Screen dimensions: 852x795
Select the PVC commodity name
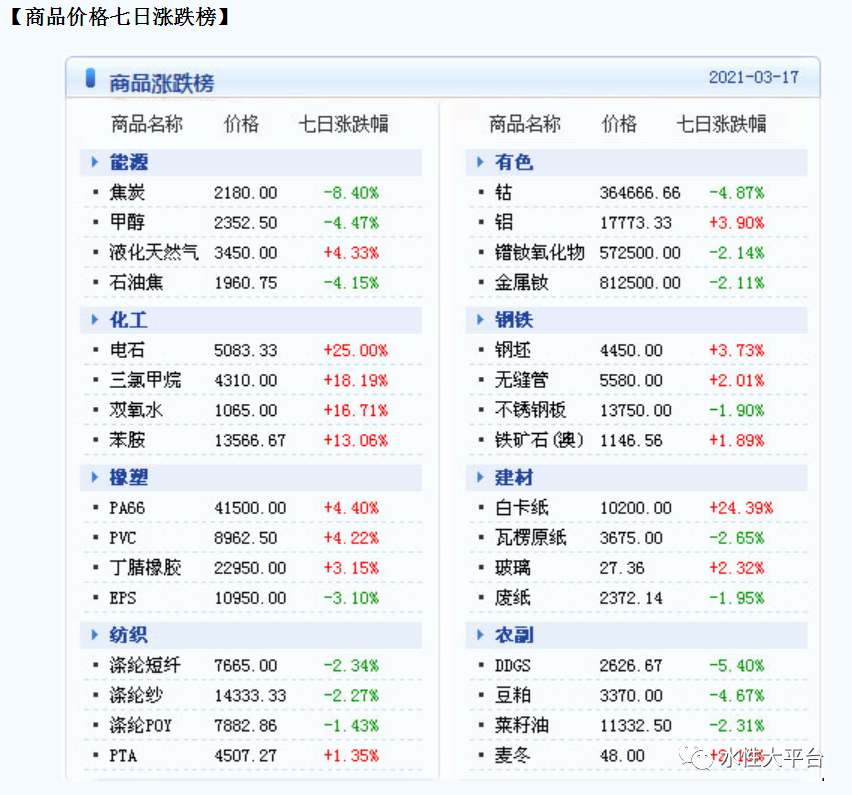point(123,537)
